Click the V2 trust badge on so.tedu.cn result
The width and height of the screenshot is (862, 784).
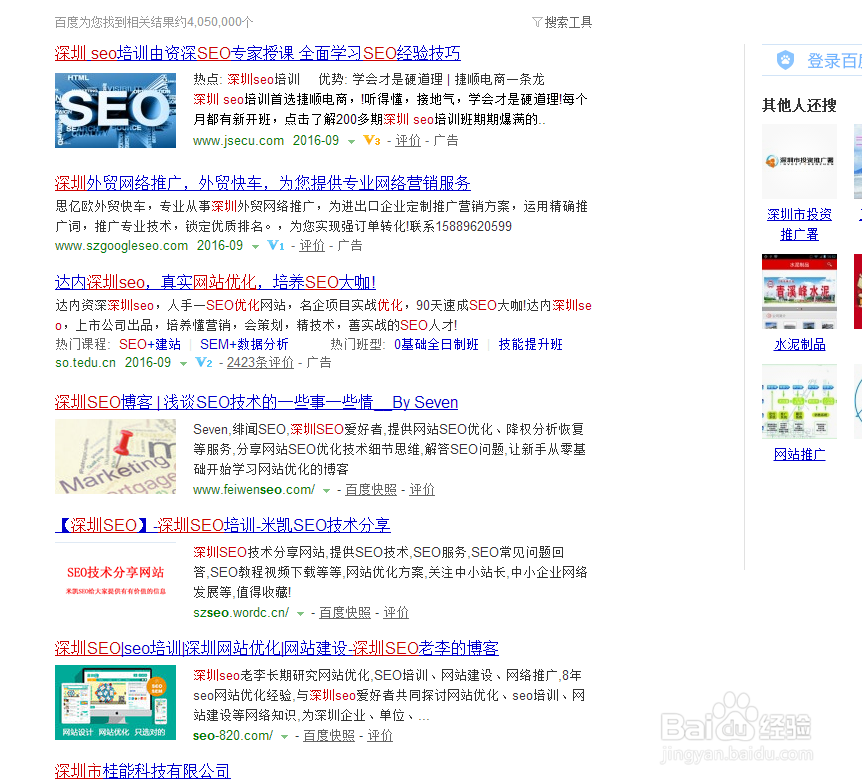[204, 363]
